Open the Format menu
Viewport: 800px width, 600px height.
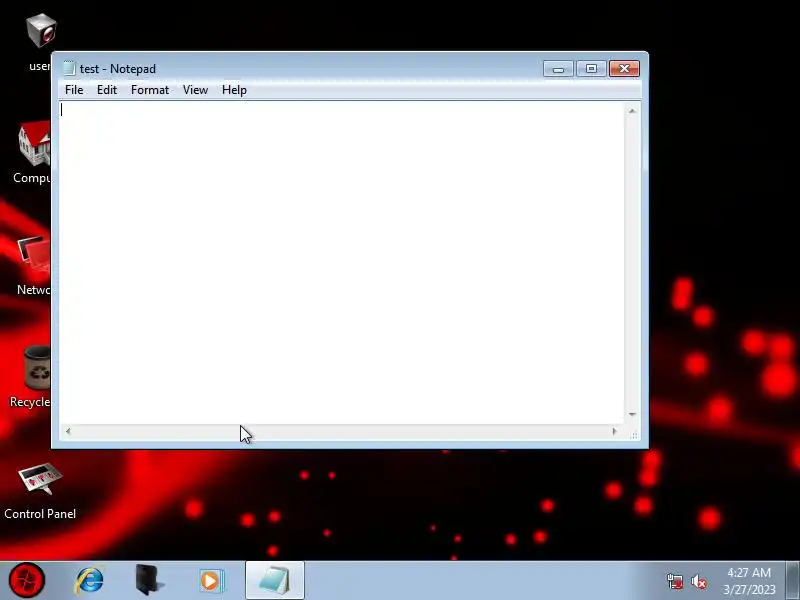(149, 90)
